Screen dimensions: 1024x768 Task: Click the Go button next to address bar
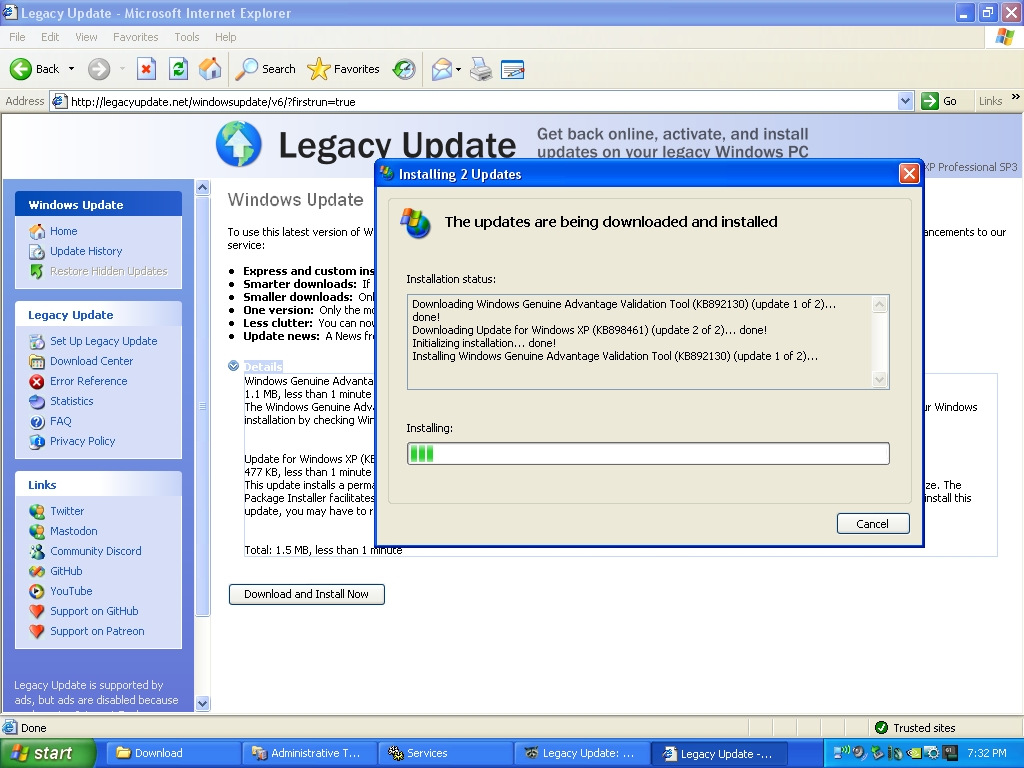tap(939, 101)
